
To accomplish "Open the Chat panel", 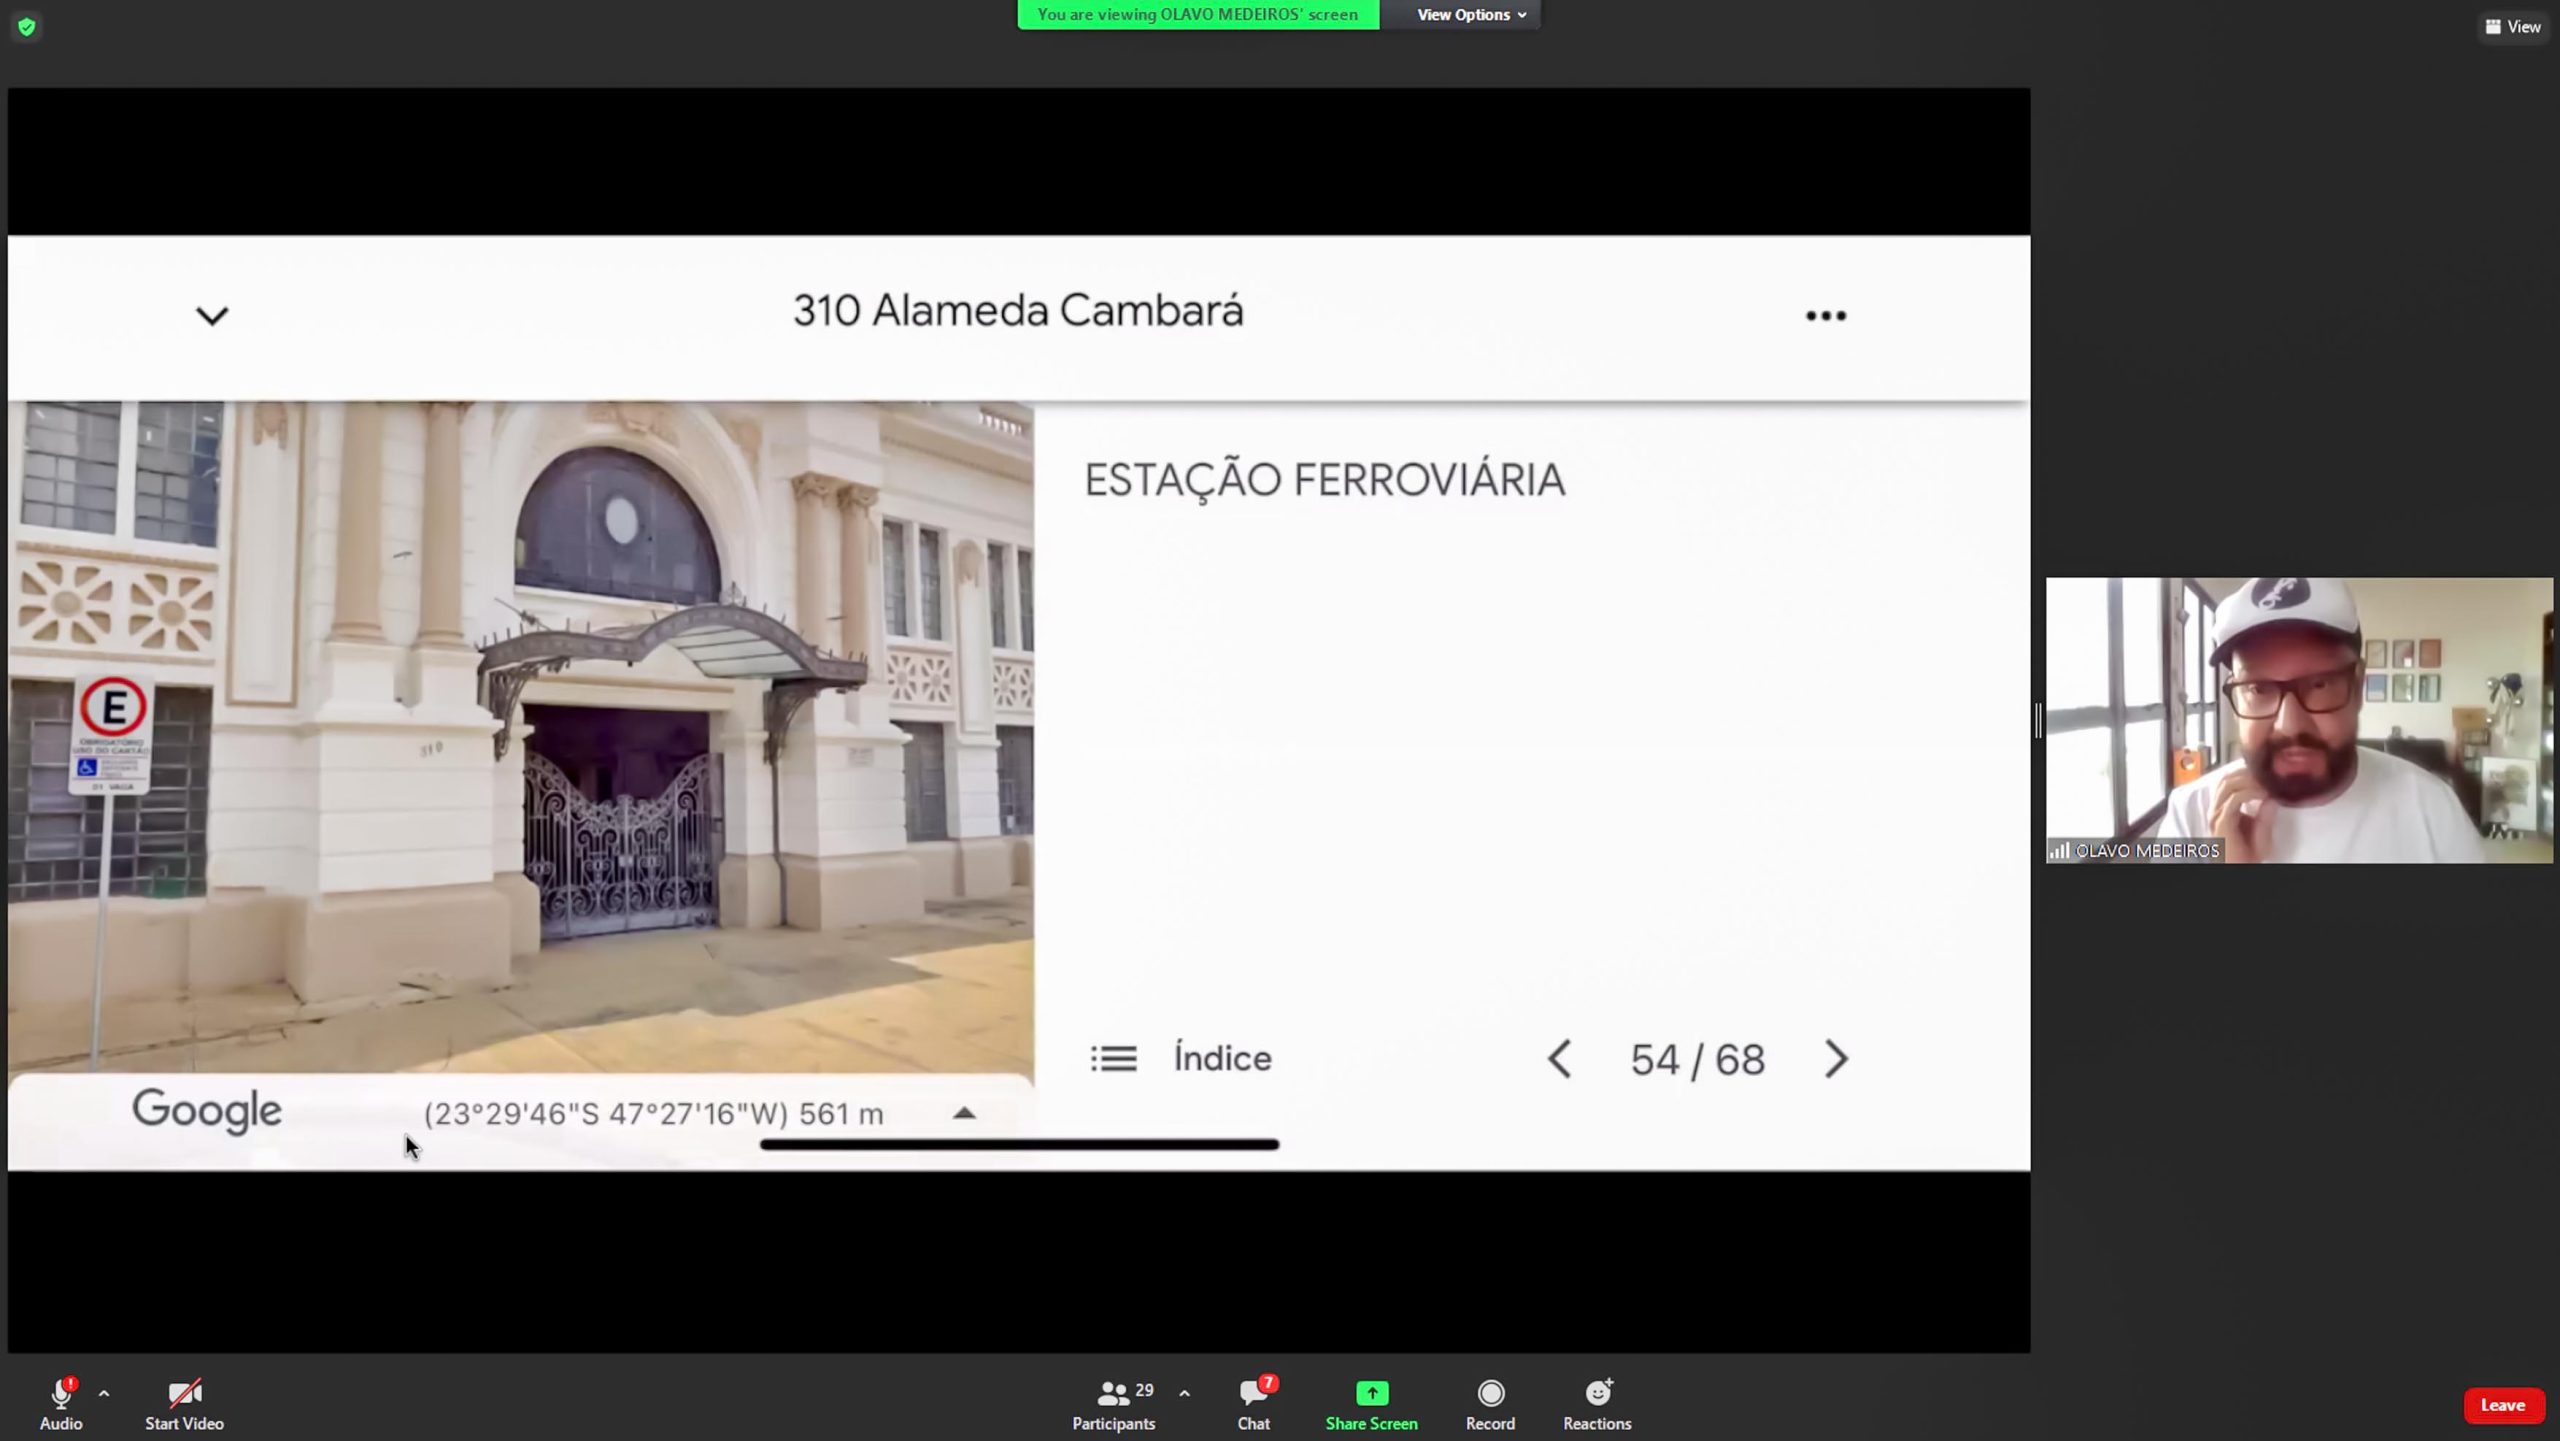I will pyautogui.click(x=1253, y=1395).
